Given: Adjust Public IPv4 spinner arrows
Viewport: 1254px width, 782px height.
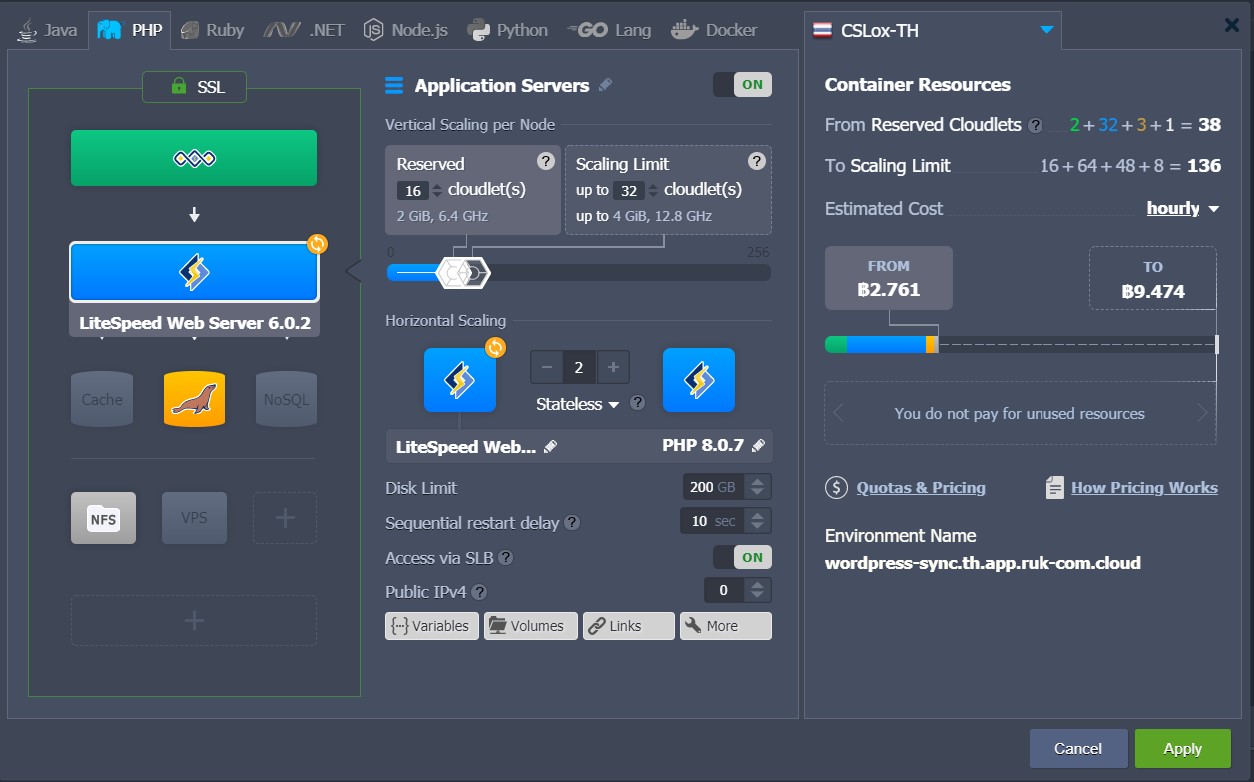Looking at the screenshot, I should click(758, 590).
